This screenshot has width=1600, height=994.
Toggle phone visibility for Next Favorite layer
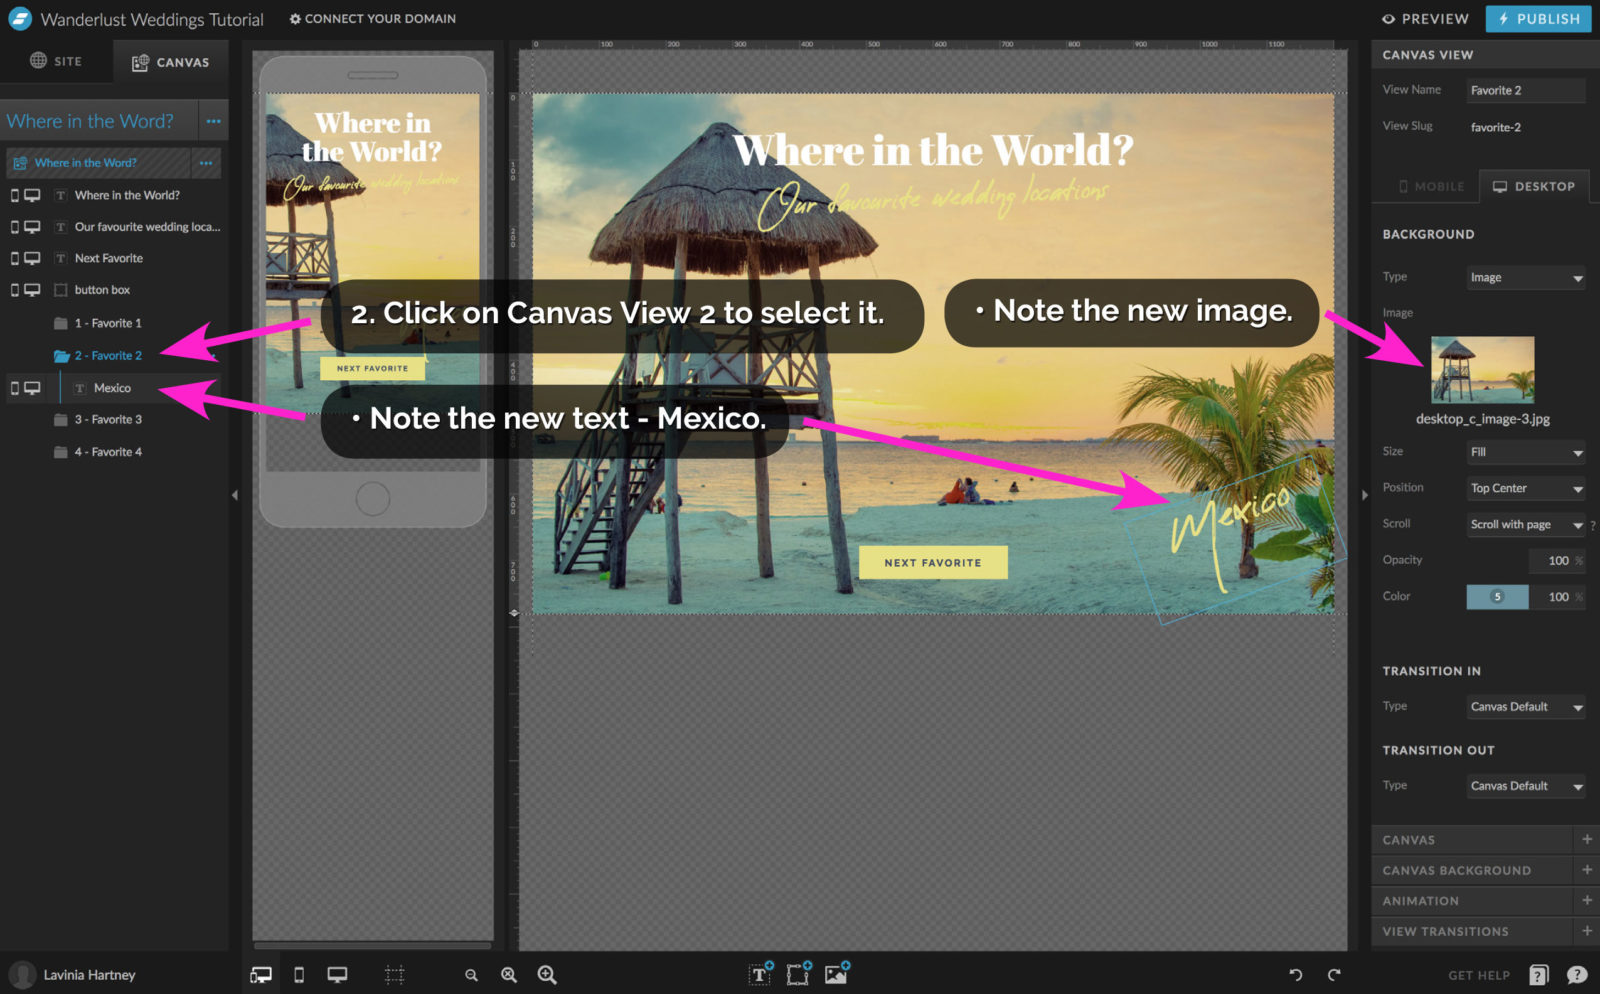coord(15,258)
